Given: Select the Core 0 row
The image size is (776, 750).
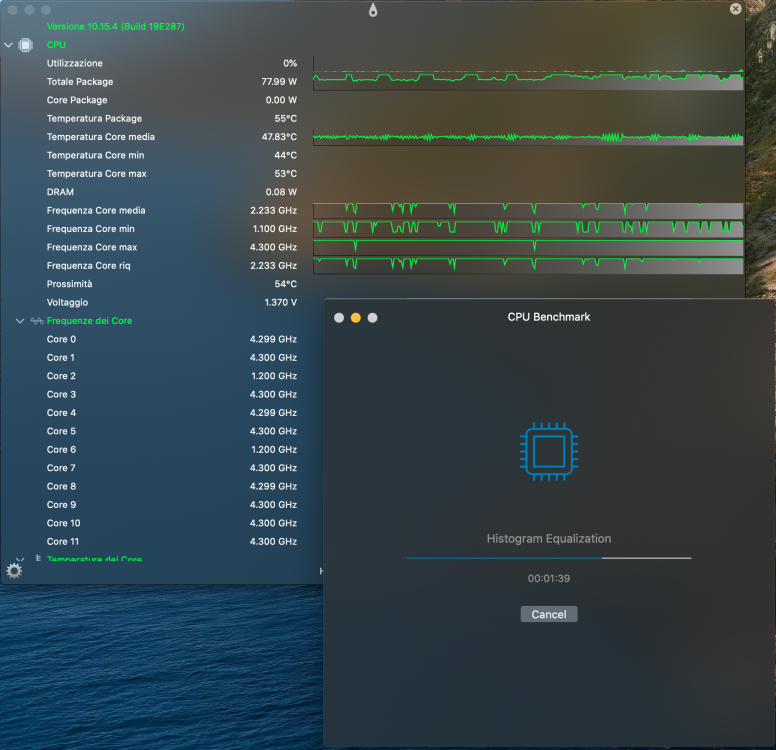Looking at the screenshot, I should (172, 339).
